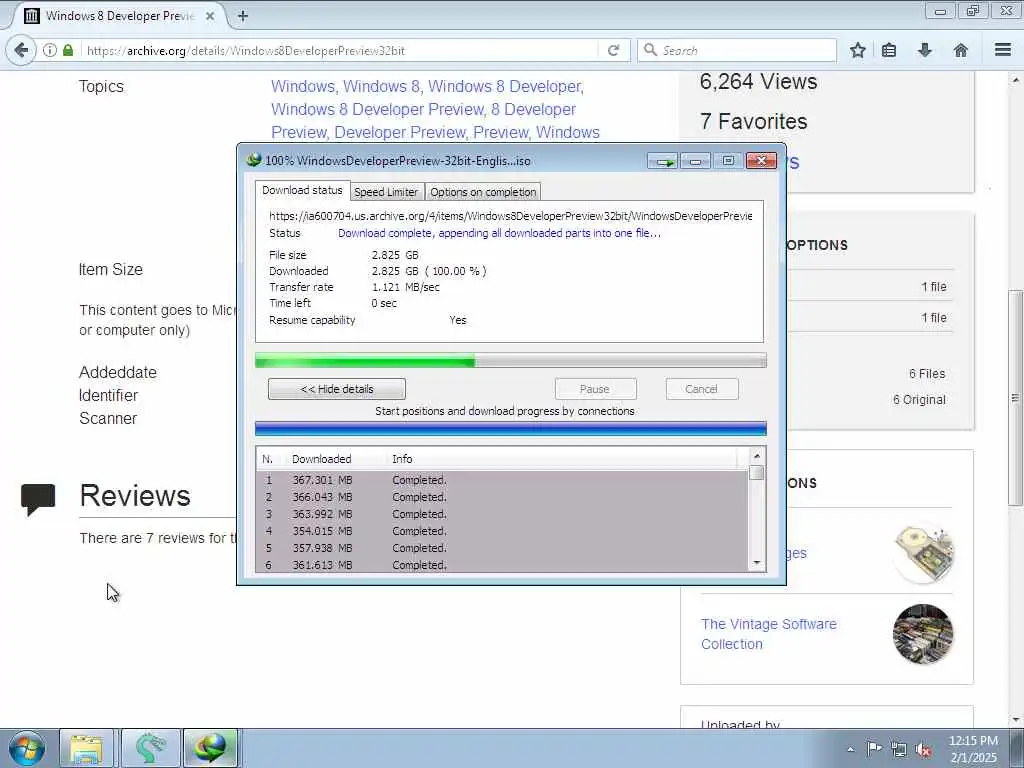Click the Vintage Software Collection thumbnail
Image resolution: width=1024 pixels, height=768 pixels.
(923, 634)
